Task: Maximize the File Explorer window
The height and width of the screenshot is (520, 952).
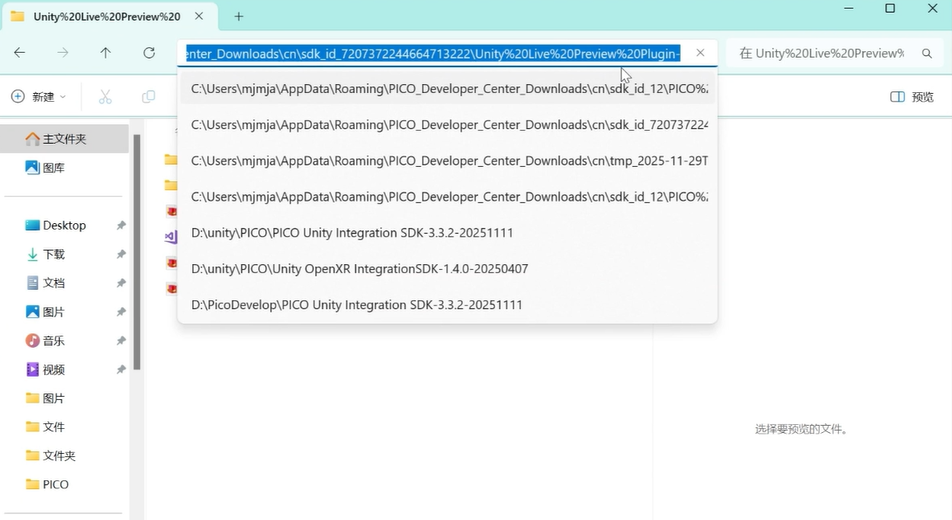Action: click(890, 9)
